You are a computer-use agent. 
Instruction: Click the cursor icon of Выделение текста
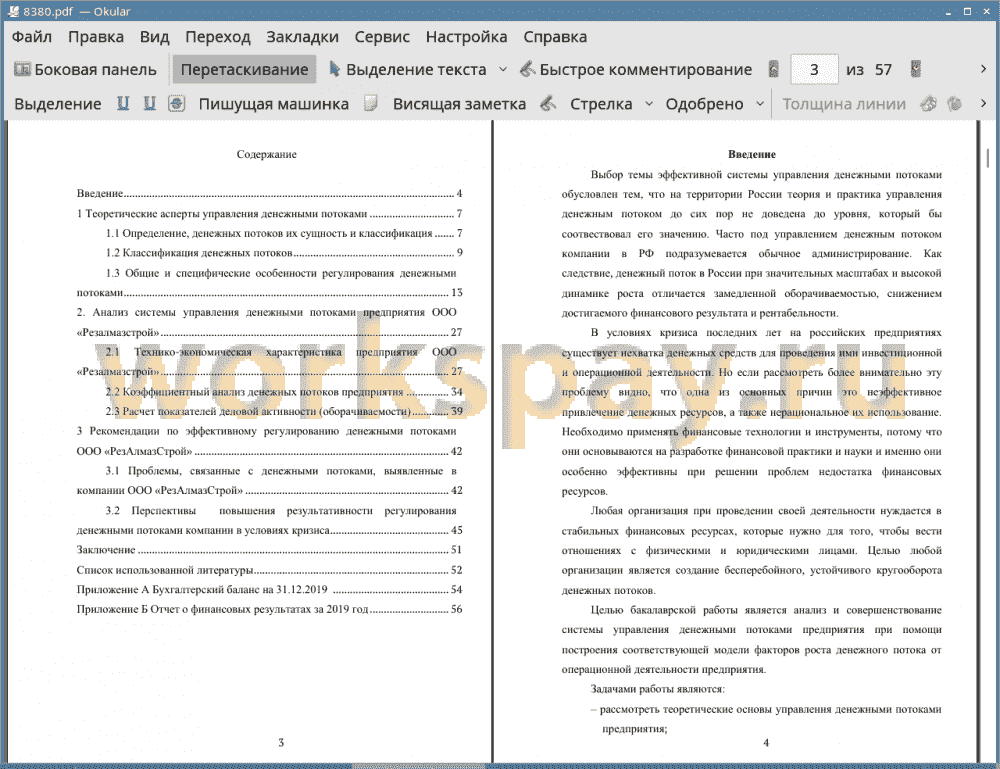[334, 69]
